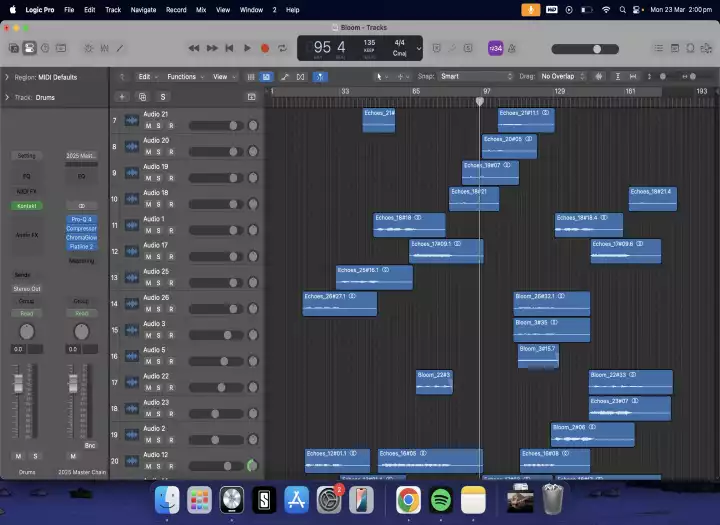Open the Navigate menu
Screen dimensions: 720x525
pyautogui.click(x=143, y=10)
